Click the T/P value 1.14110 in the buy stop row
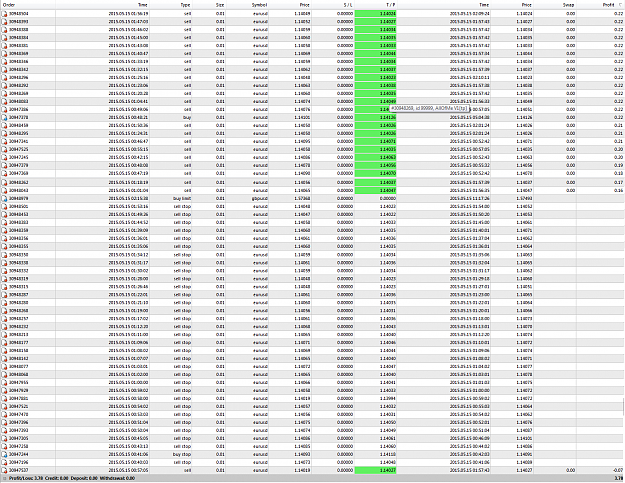 [388, 454]
